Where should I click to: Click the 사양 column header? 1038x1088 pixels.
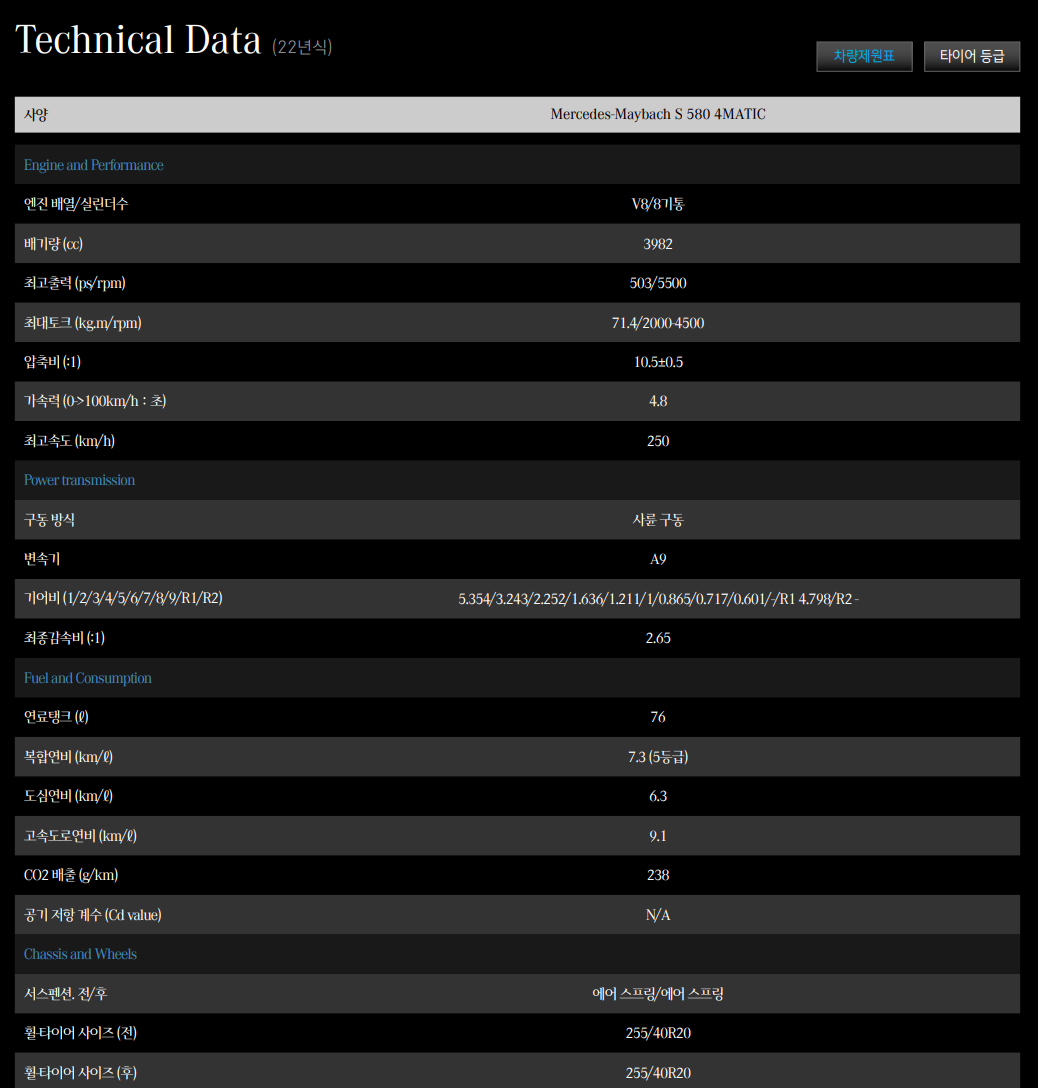pyautogui.click(x=36, y=115)
